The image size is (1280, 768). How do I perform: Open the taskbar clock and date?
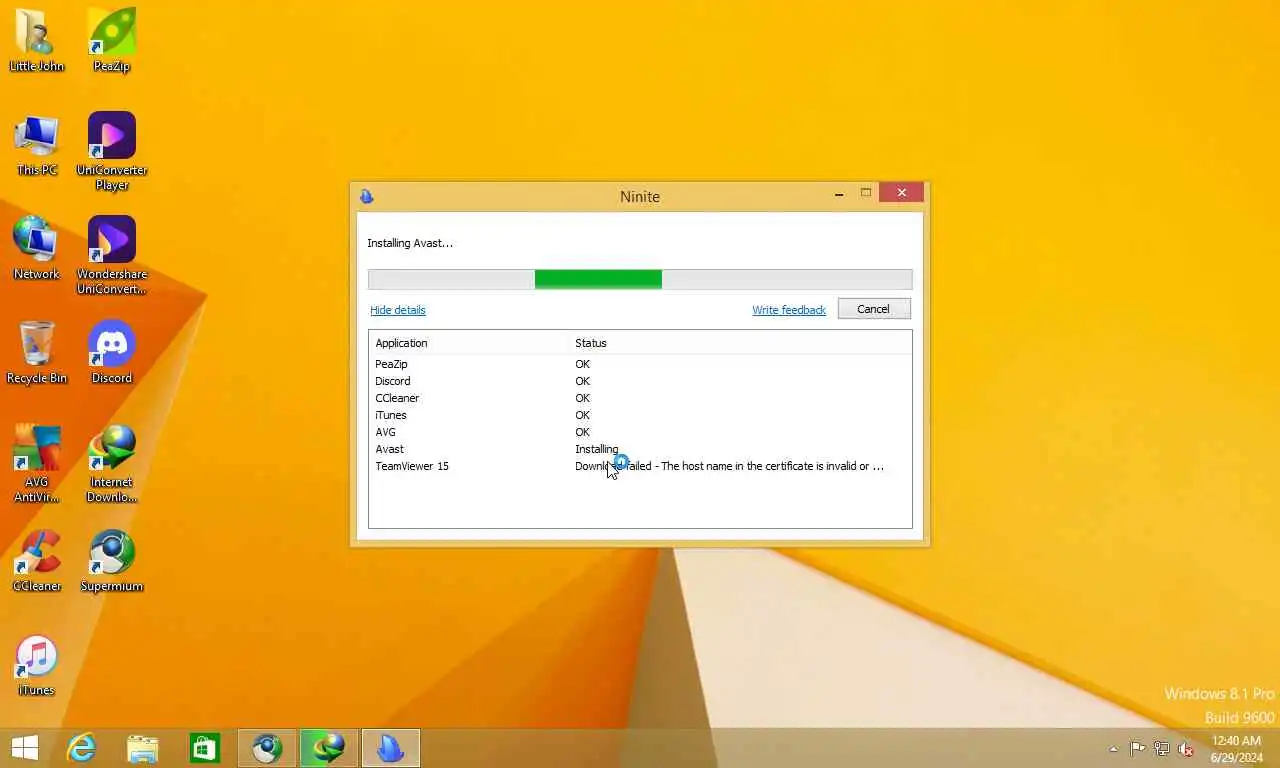[1236, 748]
